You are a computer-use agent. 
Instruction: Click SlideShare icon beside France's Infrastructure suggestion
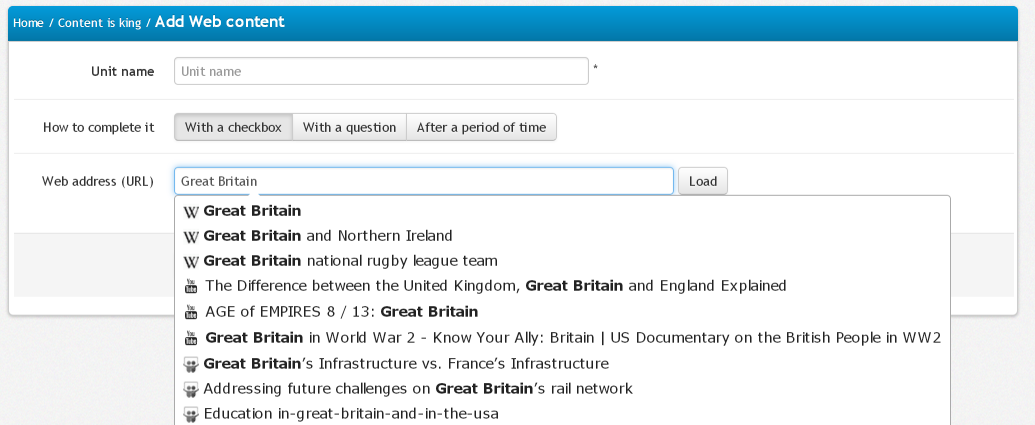pos(192,364)
